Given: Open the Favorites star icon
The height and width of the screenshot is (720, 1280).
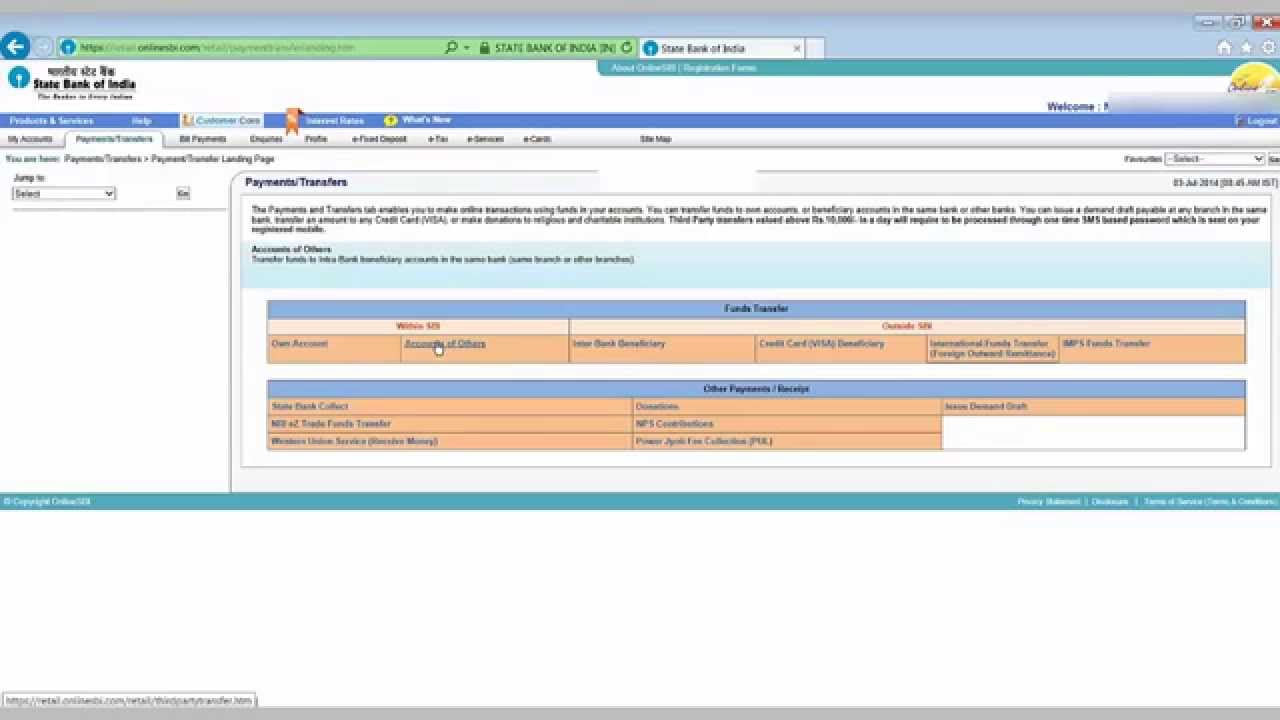Looking at the screenshot, I should 1246,47.
